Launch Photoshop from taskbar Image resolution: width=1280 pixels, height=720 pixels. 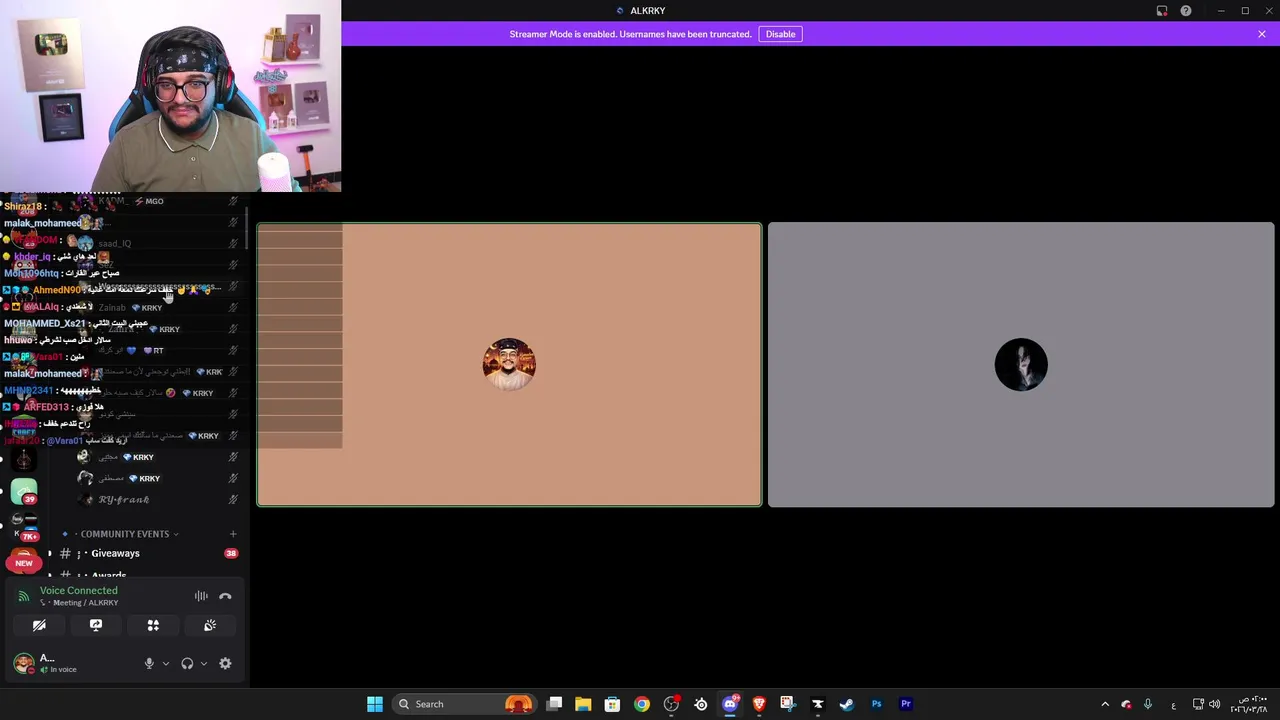[x=877, y=704]
